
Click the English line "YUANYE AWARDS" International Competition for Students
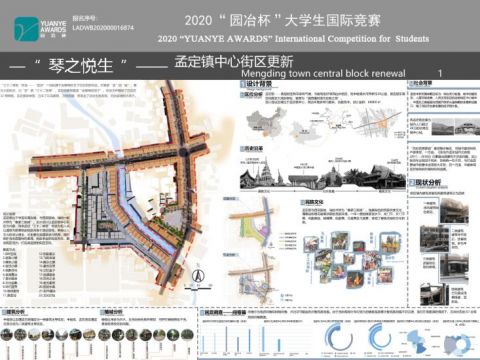[x=293, y=39]
